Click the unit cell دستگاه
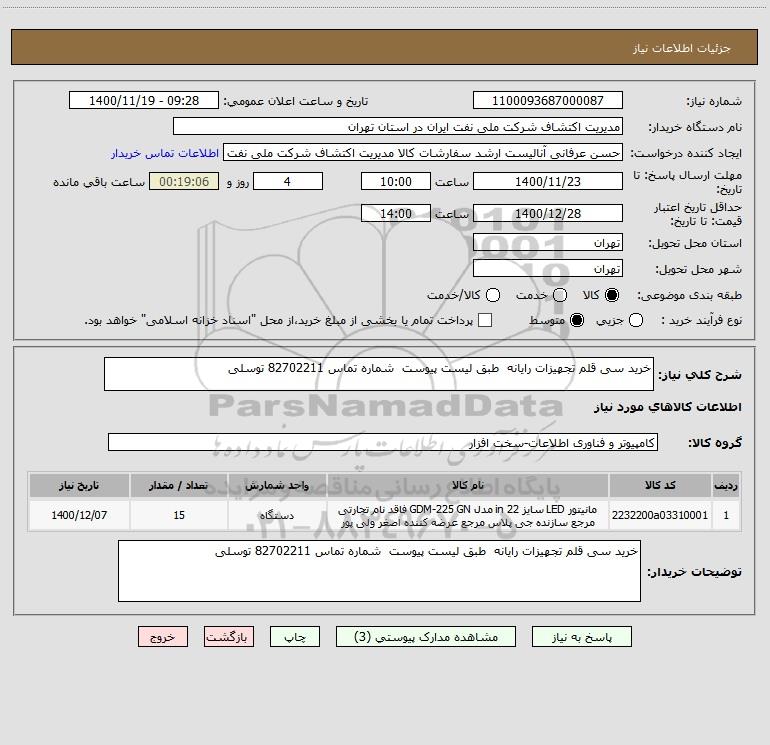Viewport: 770px width, 745px height. coord(277,515)
